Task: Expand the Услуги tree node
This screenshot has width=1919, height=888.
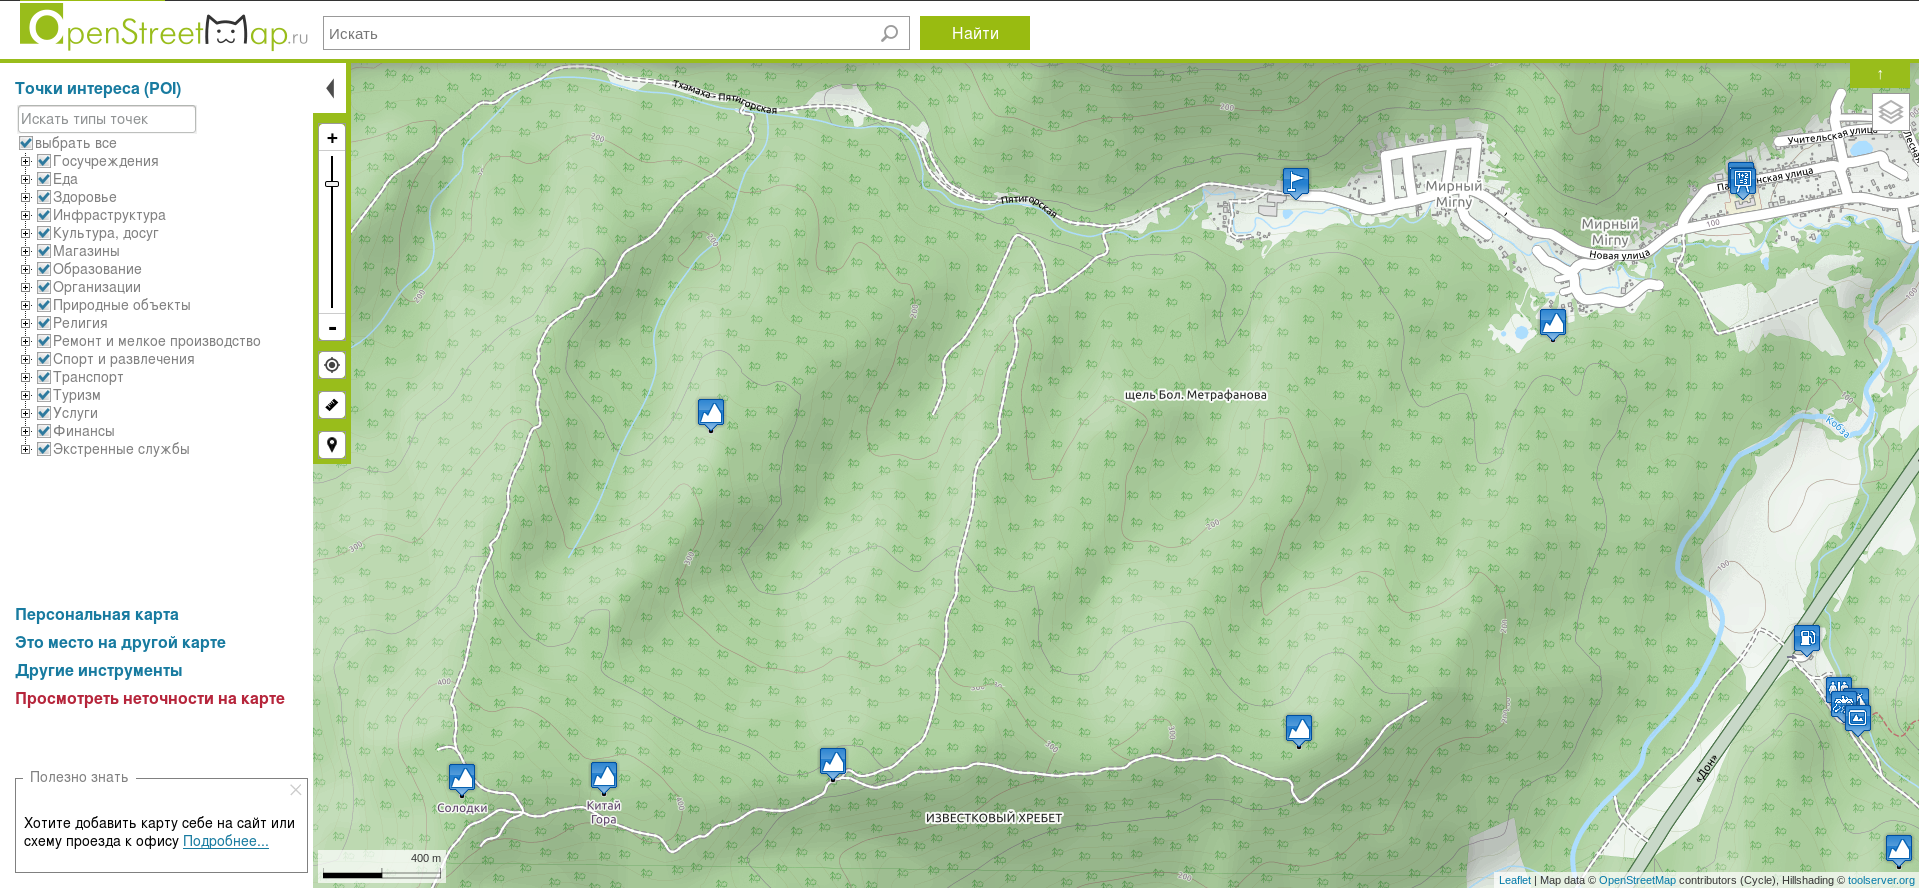Action: 26,413
